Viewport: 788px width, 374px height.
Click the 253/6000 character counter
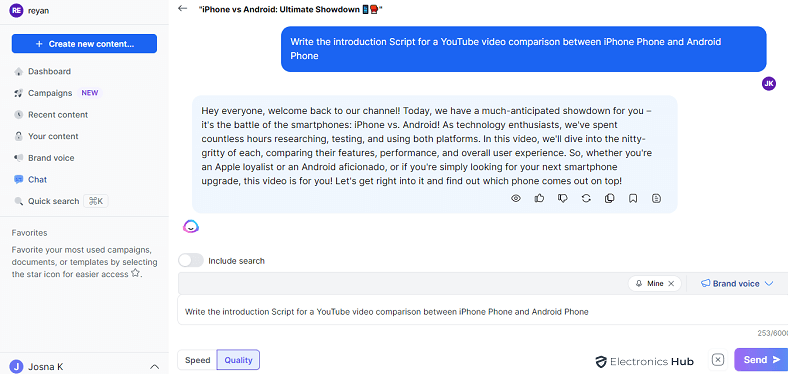(x=772, y=333)
